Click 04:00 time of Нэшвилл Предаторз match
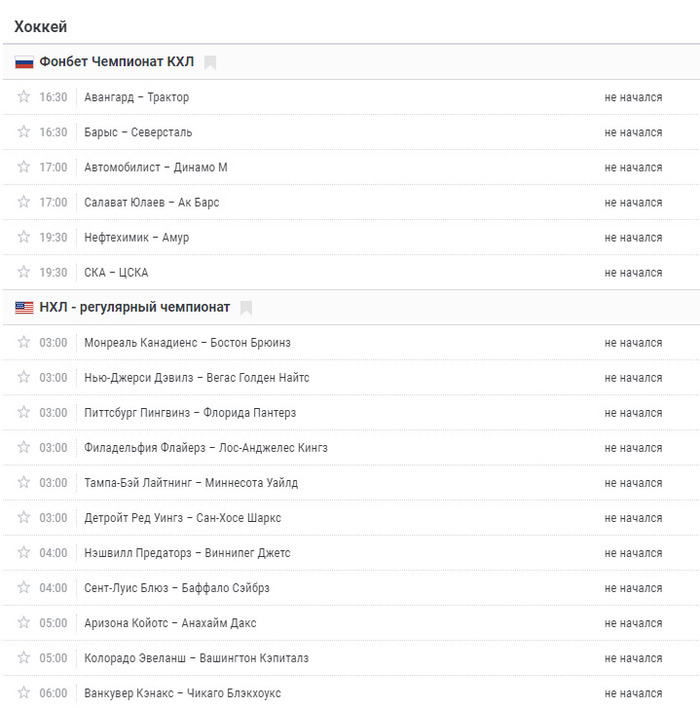Screen dimensions: 700x708 click(x=53, y=553)
